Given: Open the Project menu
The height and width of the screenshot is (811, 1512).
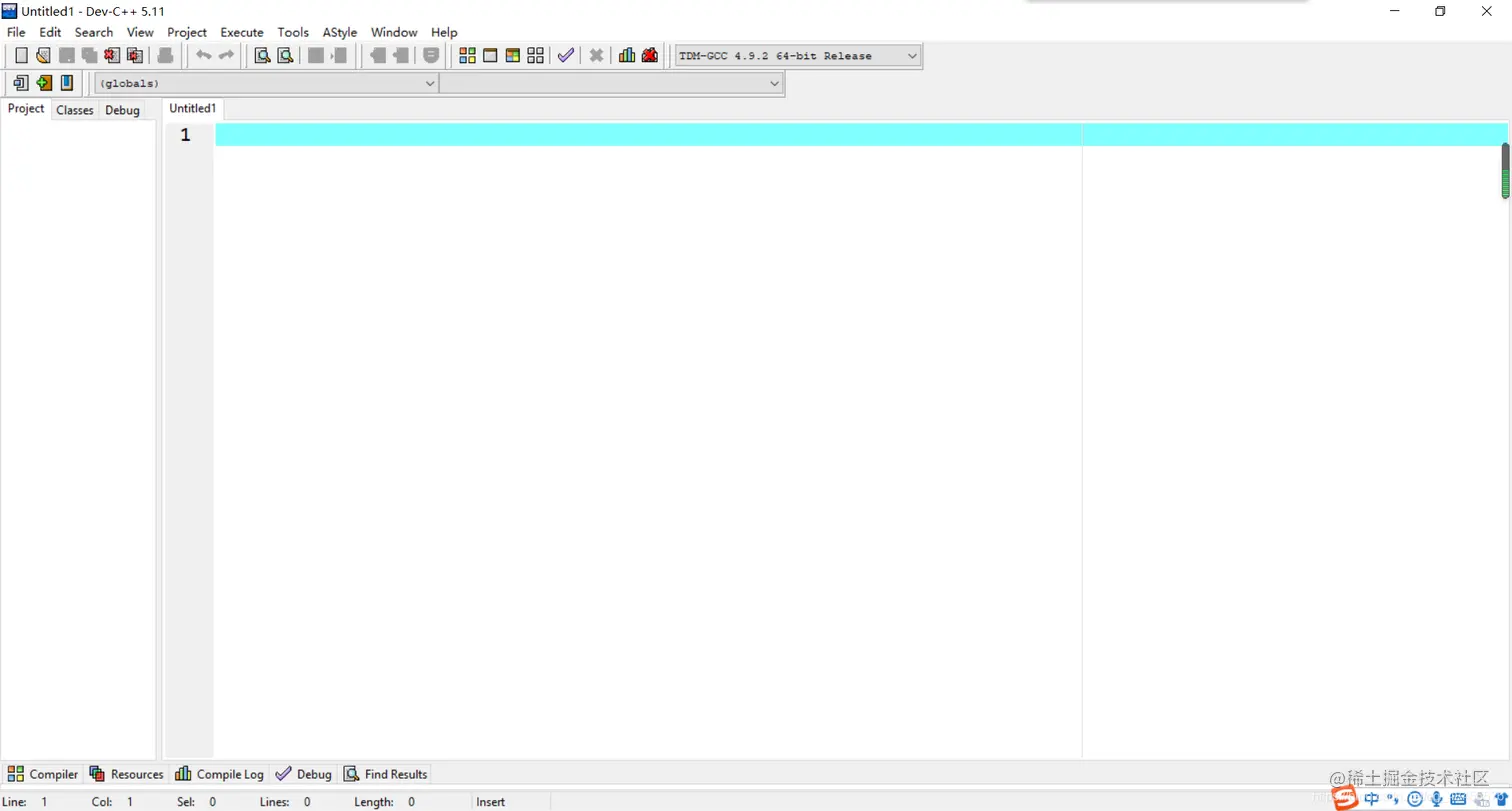Looking at the screenshot, I should tap(187, 32).
